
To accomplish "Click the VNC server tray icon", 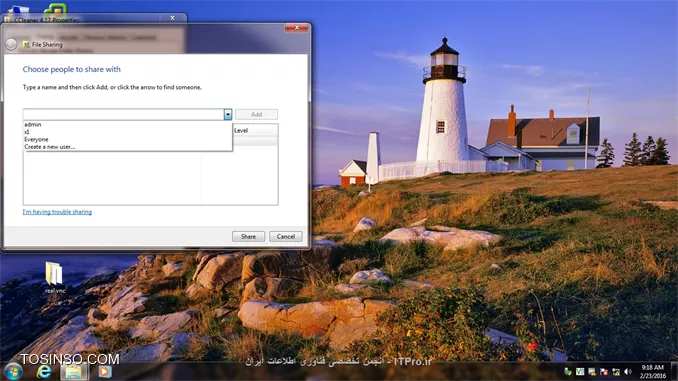I will pyautogui.click(x=580, y=371).
